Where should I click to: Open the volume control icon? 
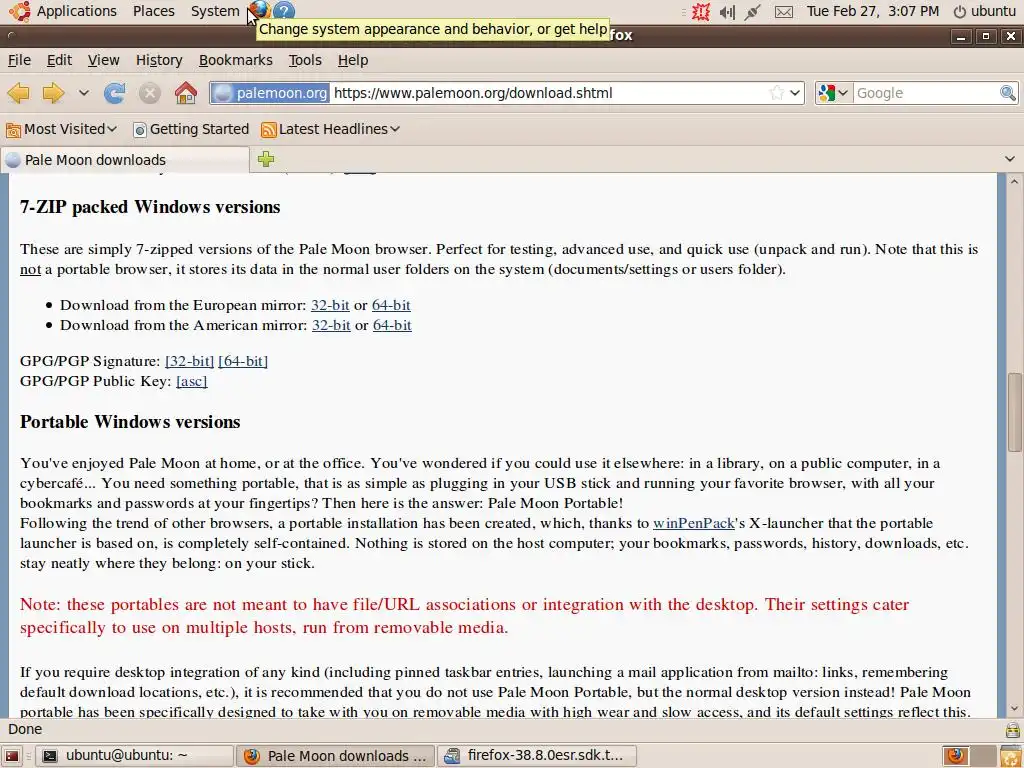point(727,11)
